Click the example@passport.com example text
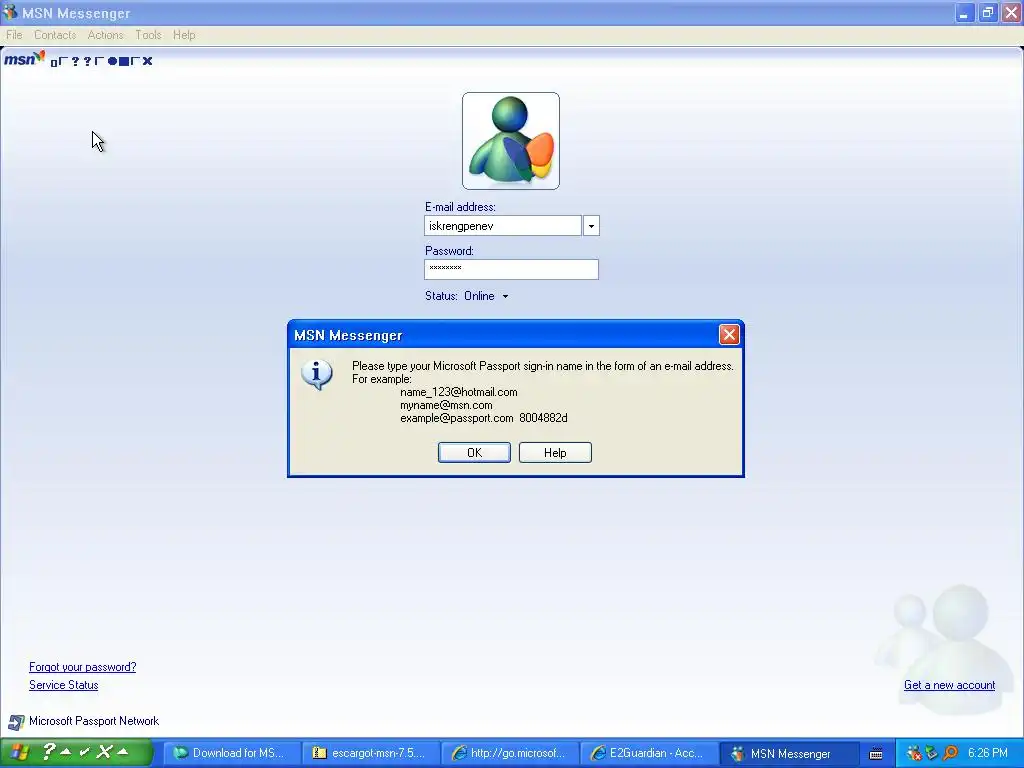The height and width of the screenshot is (768, 1024). coord(456,418)
